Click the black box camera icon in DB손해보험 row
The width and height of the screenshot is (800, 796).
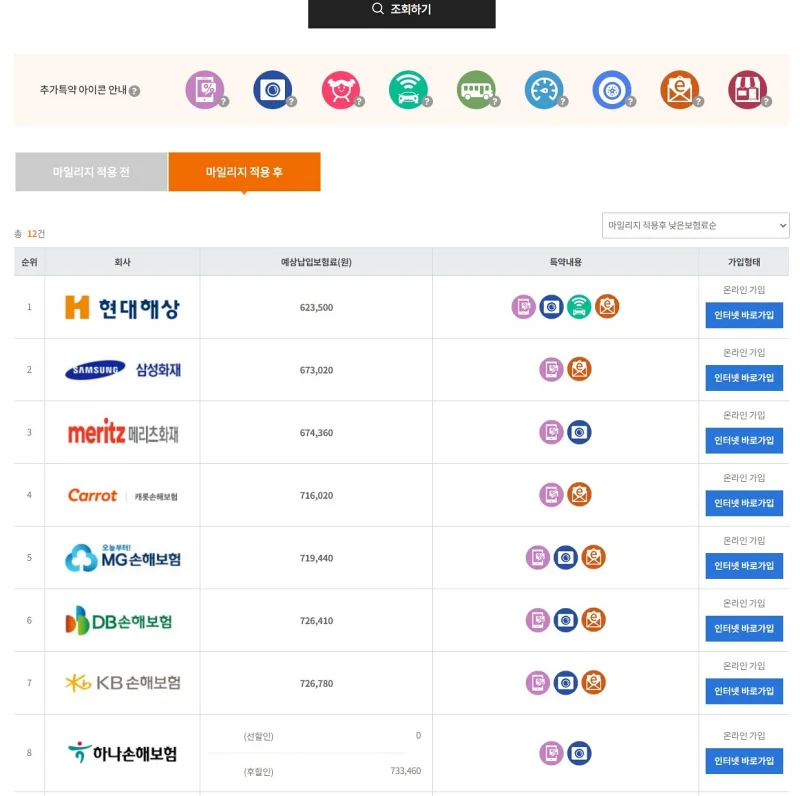pos(565,620)
